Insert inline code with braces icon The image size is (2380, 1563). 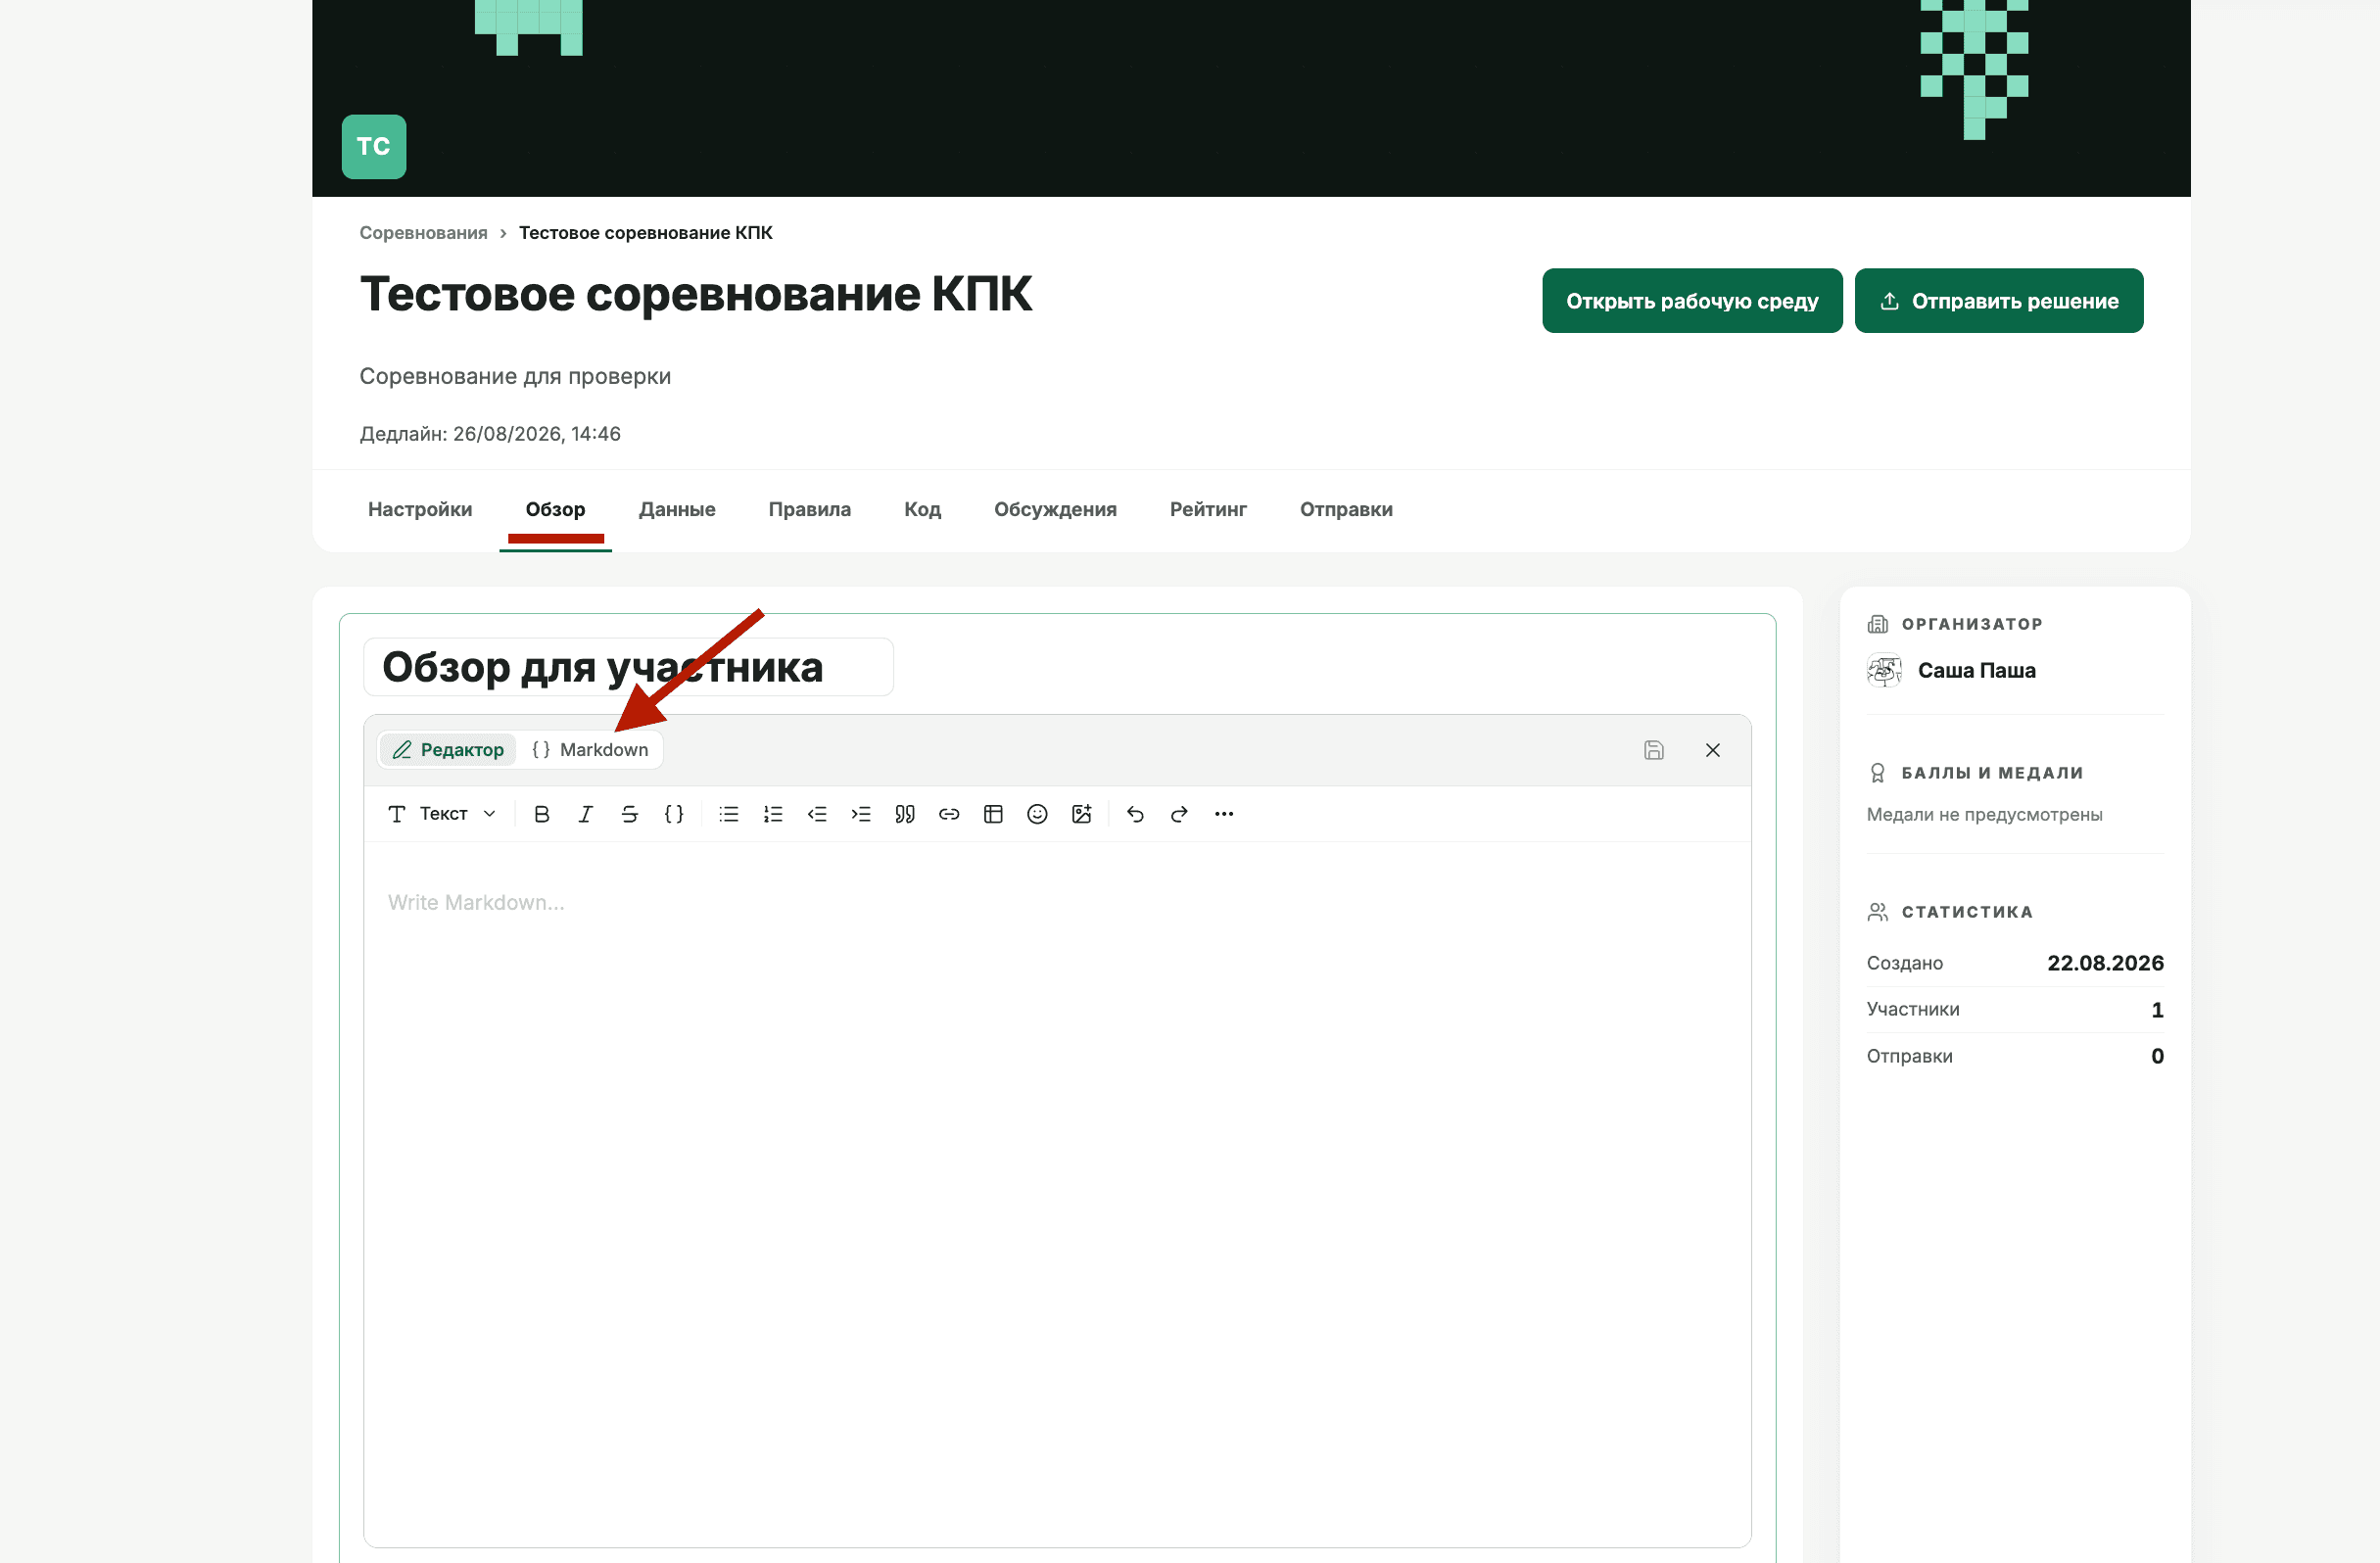point(674,814)
